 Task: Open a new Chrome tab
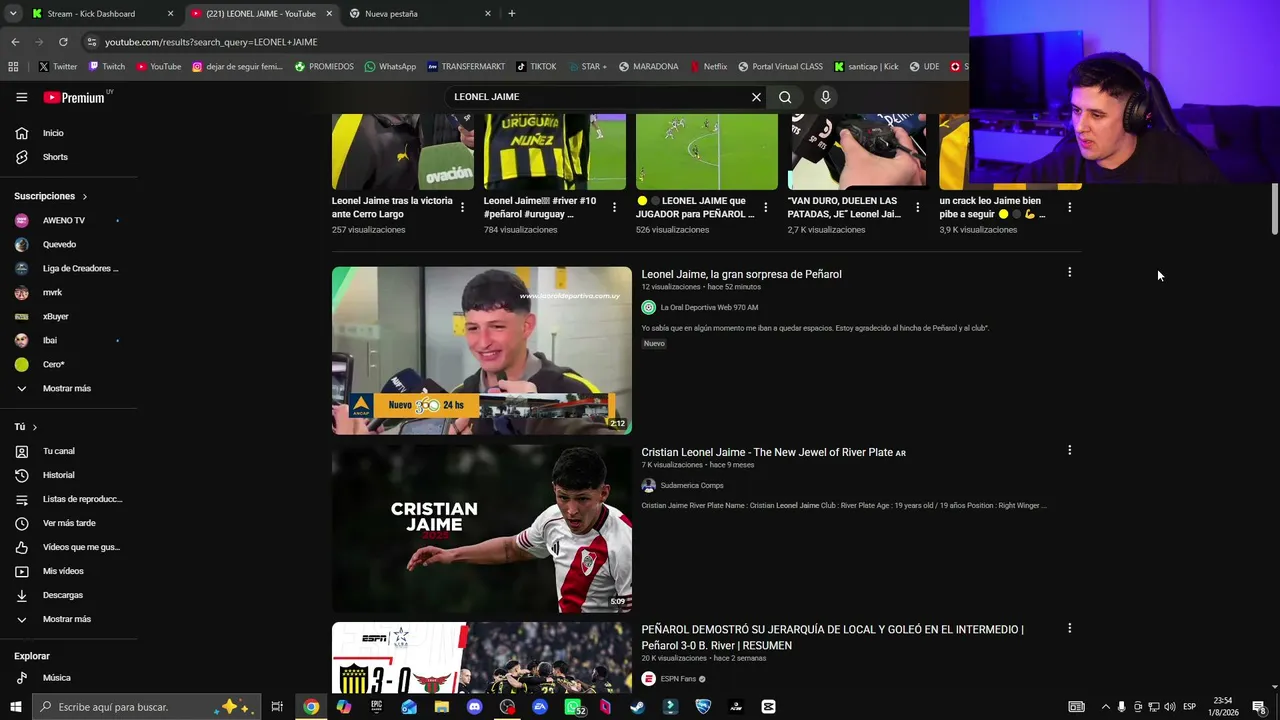511,13
